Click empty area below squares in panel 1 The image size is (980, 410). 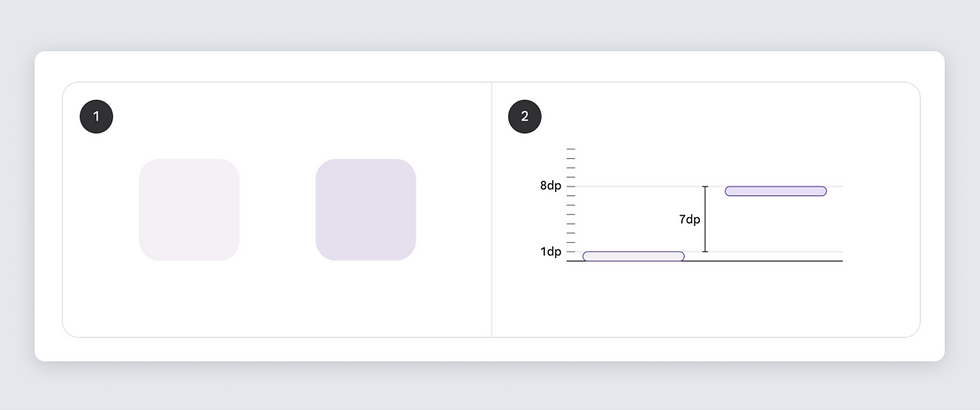point(277,300)
